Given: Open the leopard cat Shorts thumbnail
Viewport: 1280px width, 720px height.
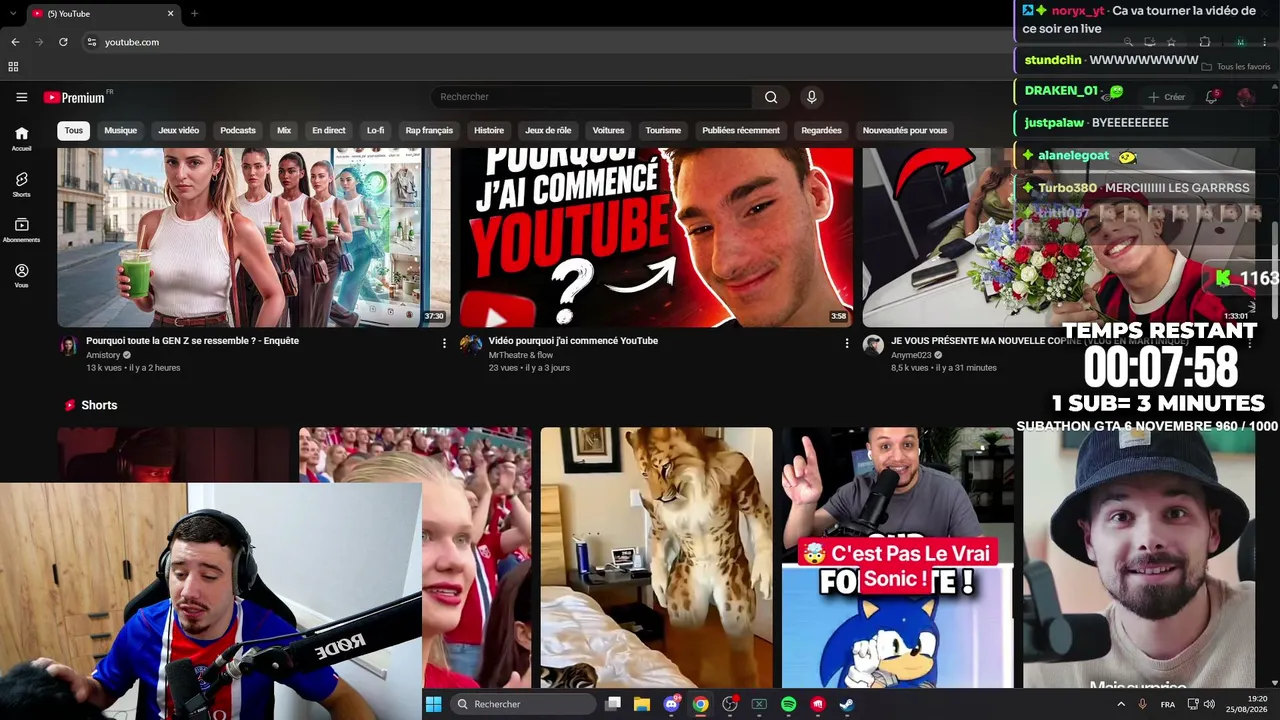Looking at the screenshot, I should point(657,558).
